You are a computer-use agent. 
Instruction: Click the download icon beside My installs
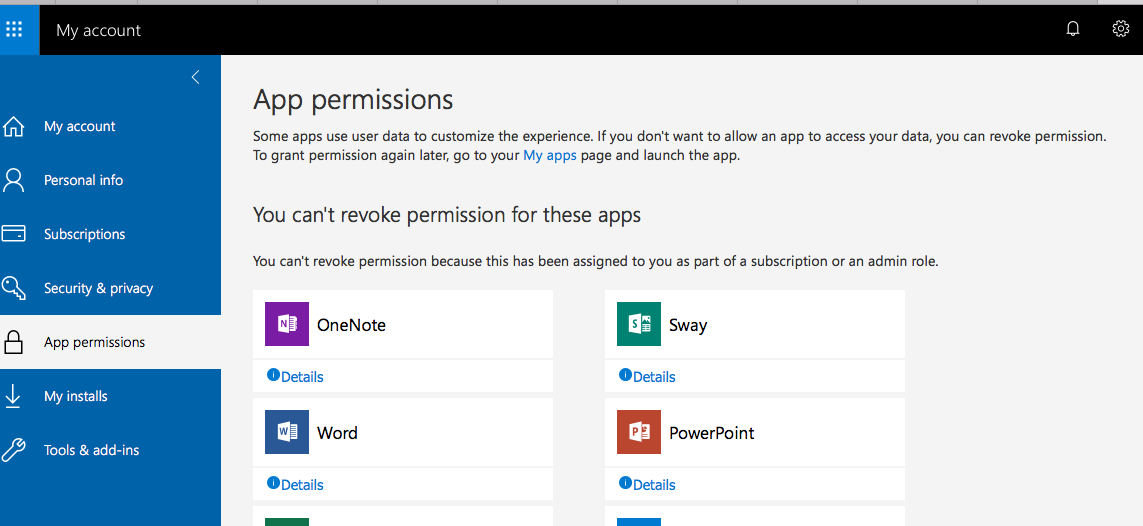pyautogui.click(x=13, y=396)
